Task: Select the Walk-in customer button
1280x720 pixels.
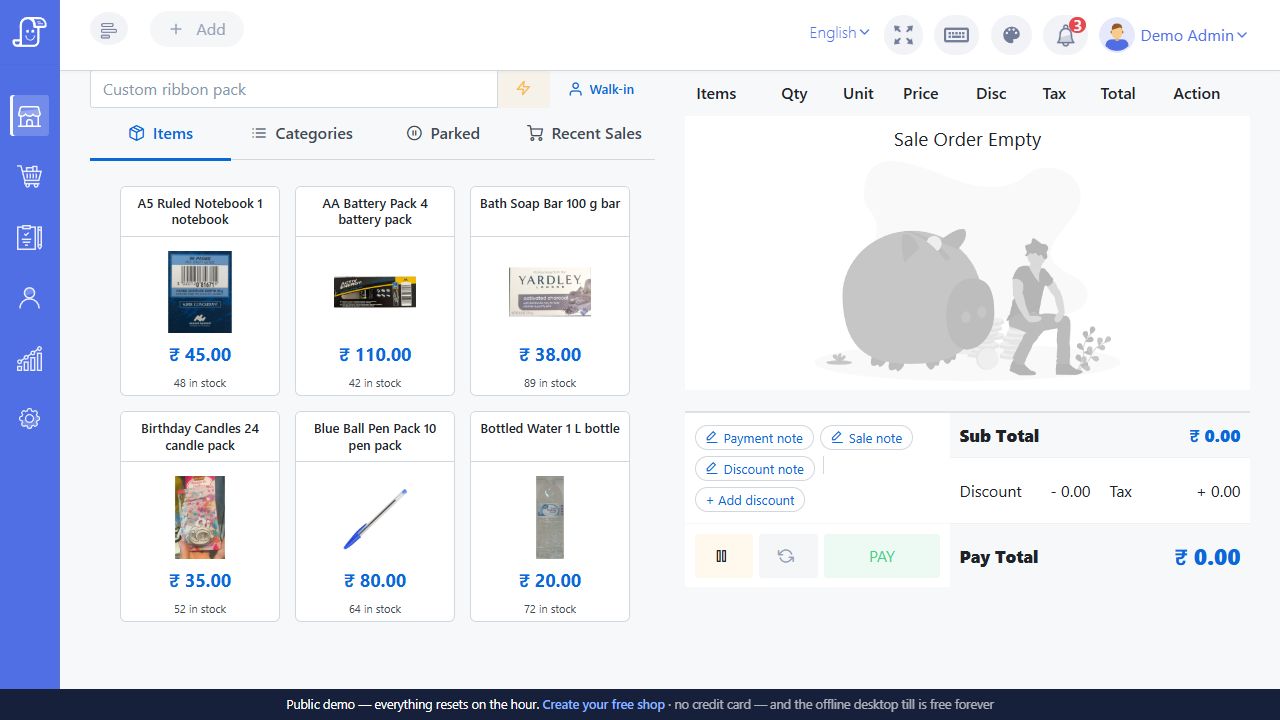Action: [x=601, y=89]
